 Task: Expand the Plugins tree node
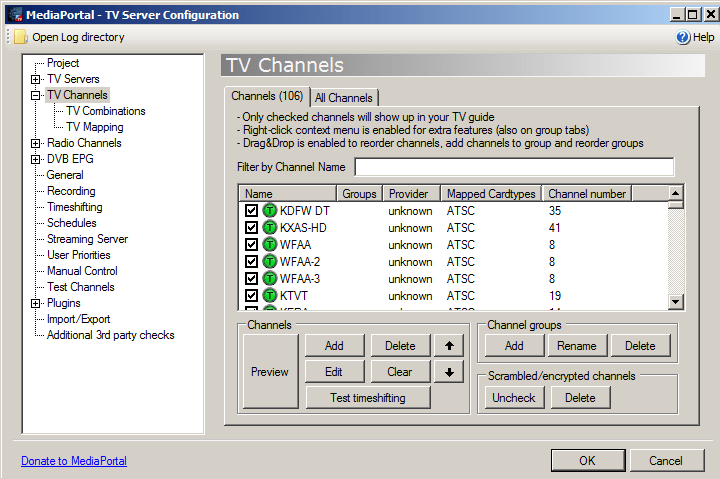tap(35, 304)
